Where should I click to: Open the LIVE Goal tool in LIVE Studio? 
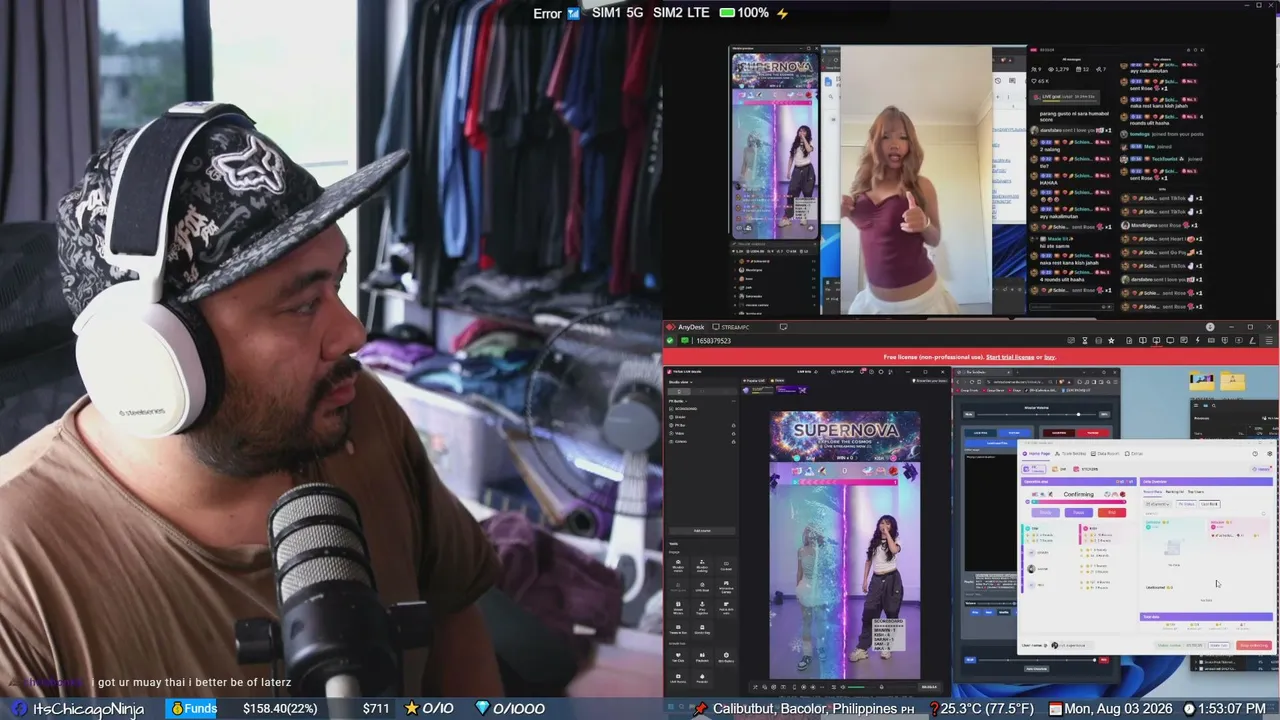(702, 586)
